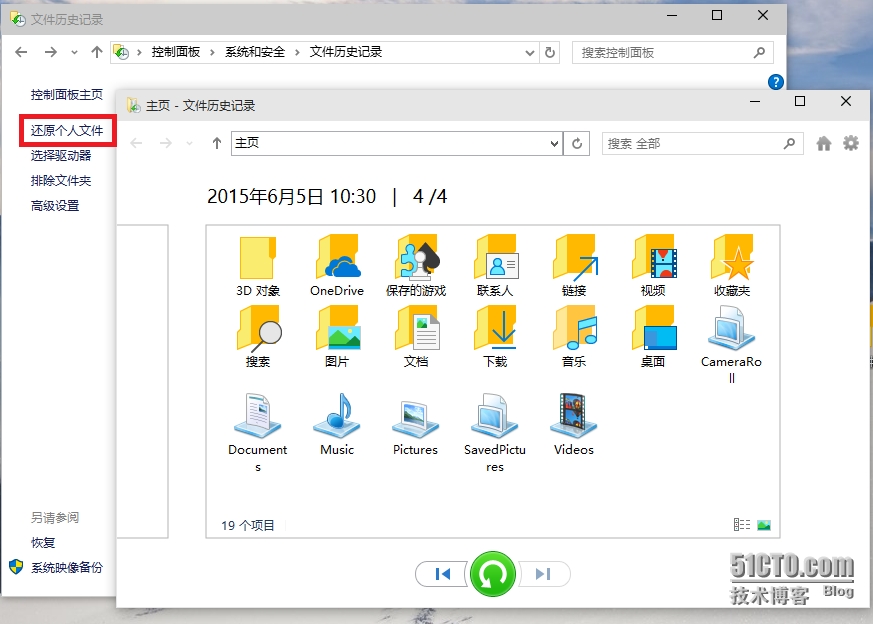
Task: Select the Pictures library
Action: pyautogui.click(x=415, y=425)
